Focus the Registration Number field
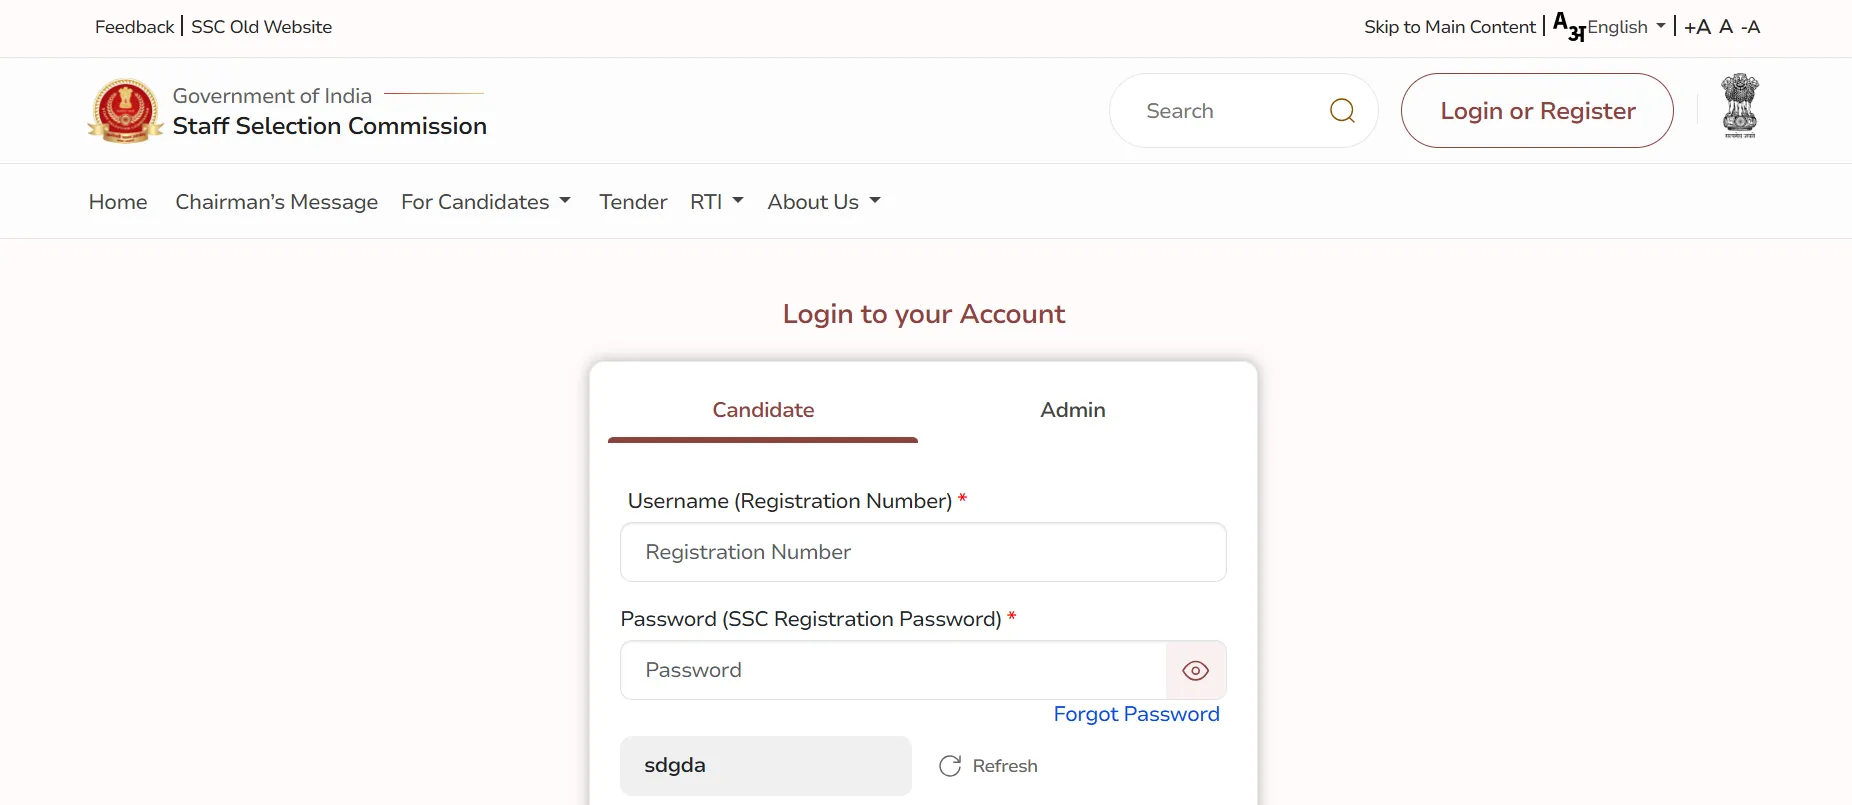The height and width of the screenshot is (805, 1852). pyautogui.click(x=923, y=552)
